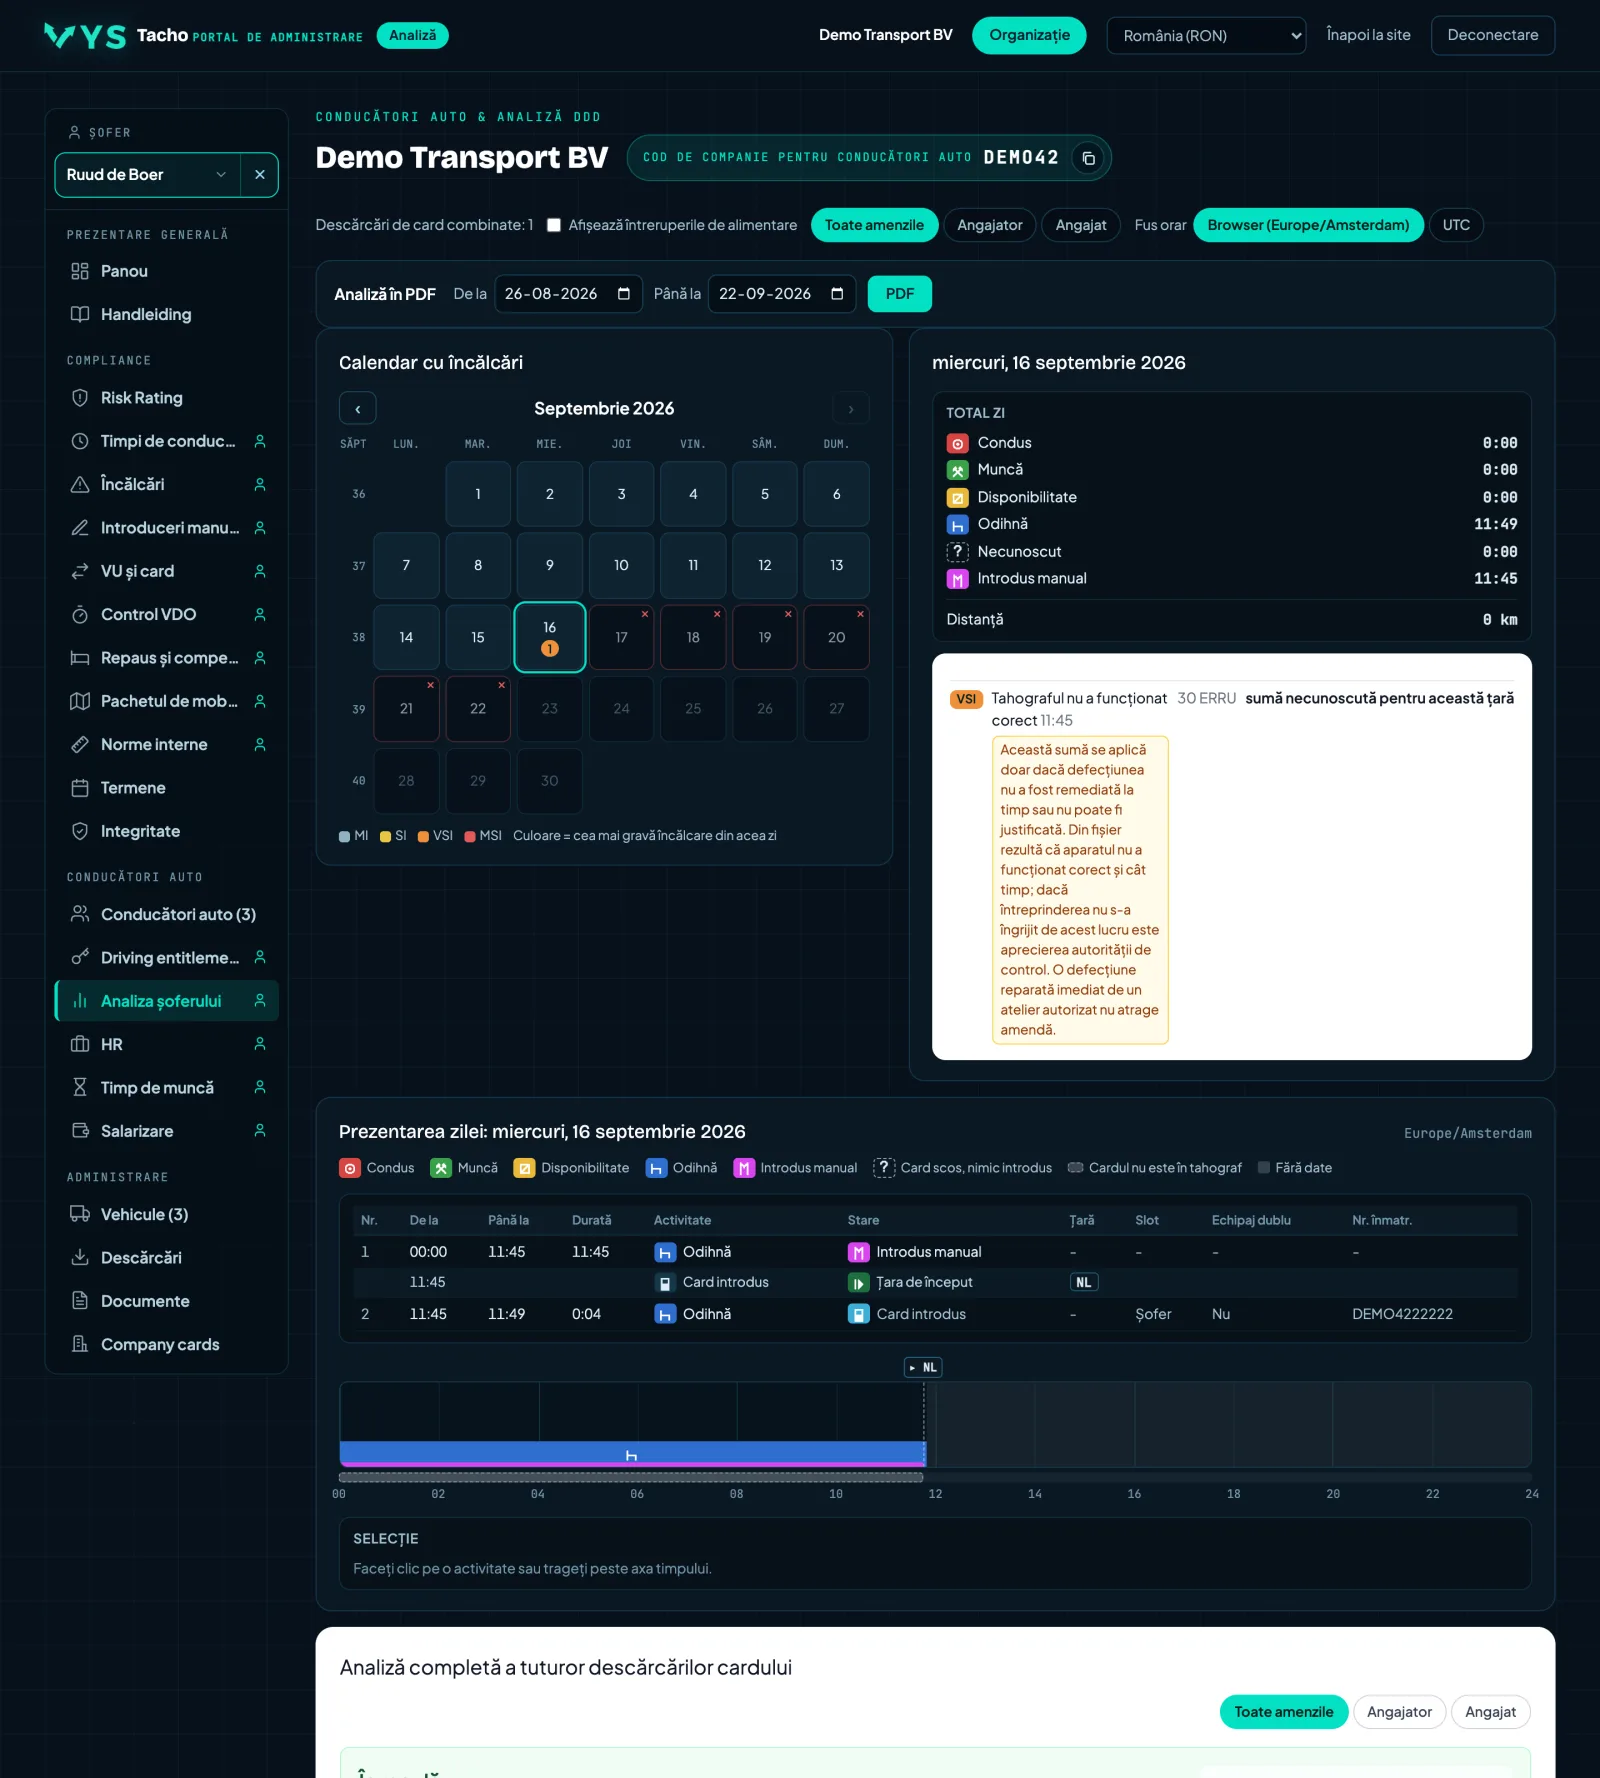Select Toate amenzile filter at top
1600x1778 pixels.
(x=874, y=225)
